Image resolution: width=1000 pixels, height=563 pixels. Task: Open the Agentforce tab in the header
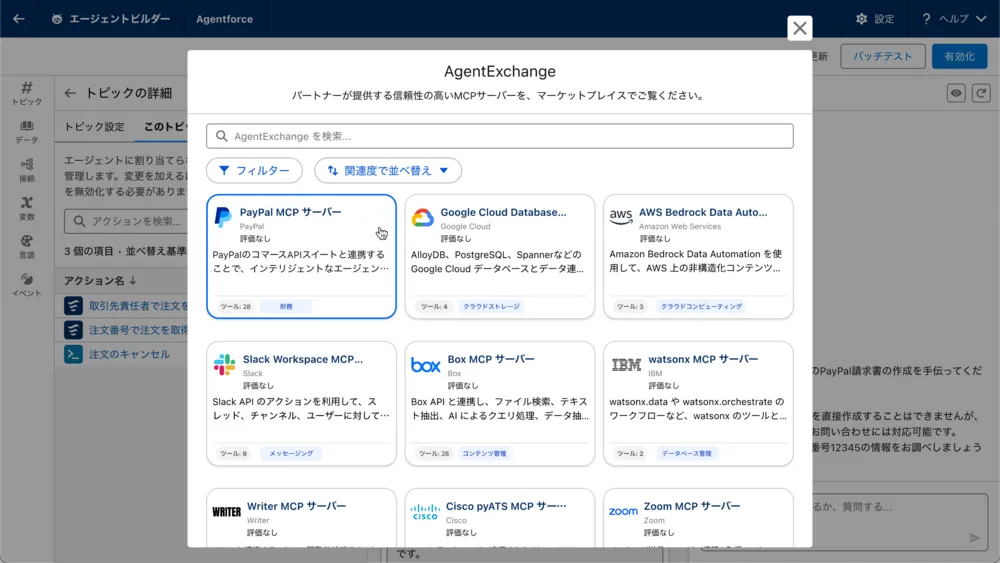(x=224, y=19)
